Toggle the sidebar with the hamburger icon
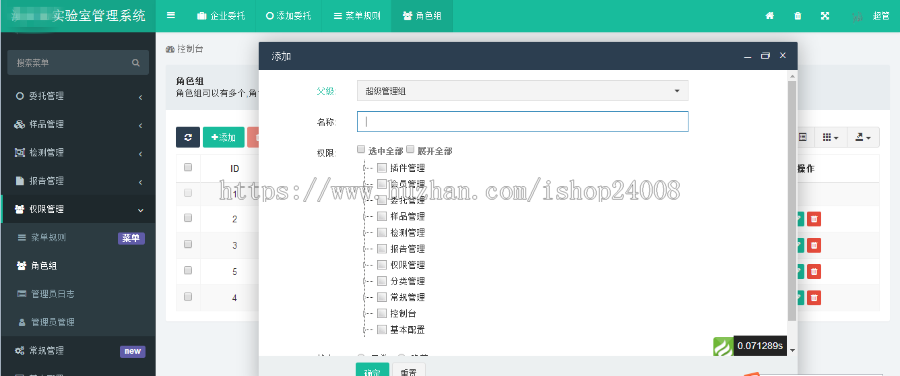Image resolution: width=900 pixels, height=376 pixels. pos(171,15)
